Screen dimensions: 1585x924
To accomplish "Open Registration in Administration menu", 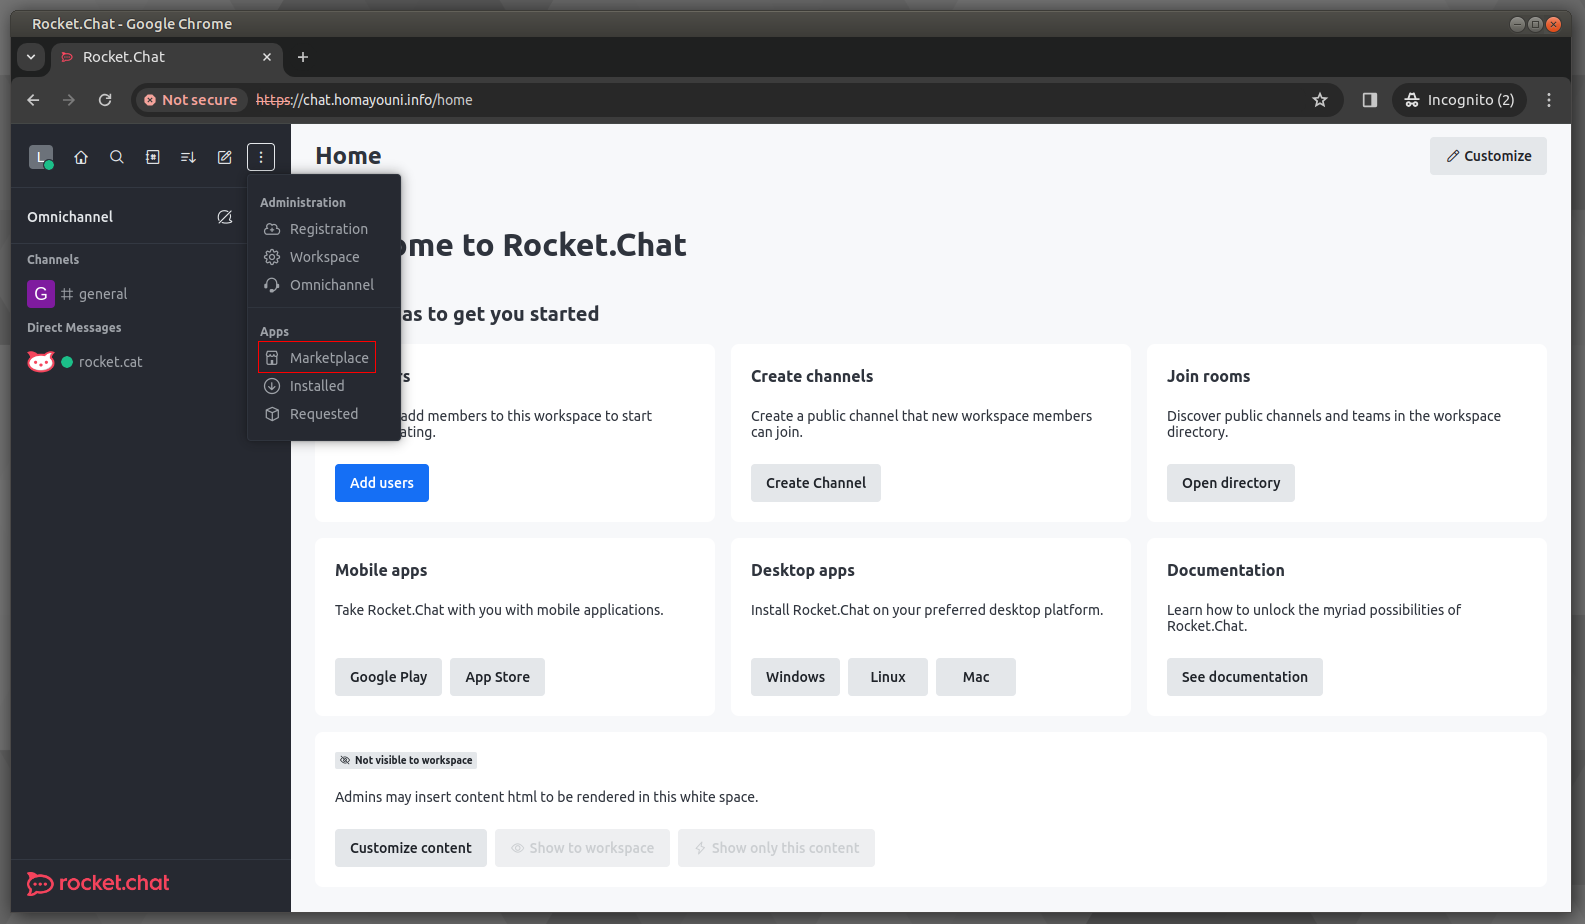I will click(x=324, y=229).
